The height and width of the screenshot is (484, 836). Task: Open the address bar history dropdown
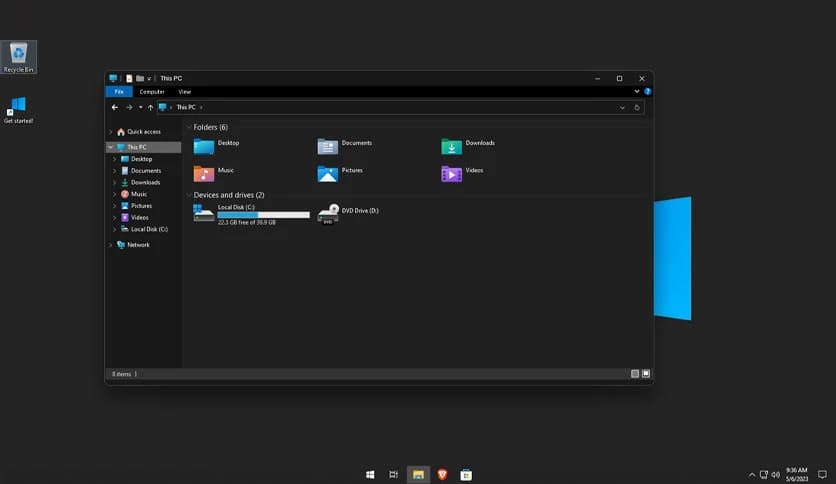(622, 107)
